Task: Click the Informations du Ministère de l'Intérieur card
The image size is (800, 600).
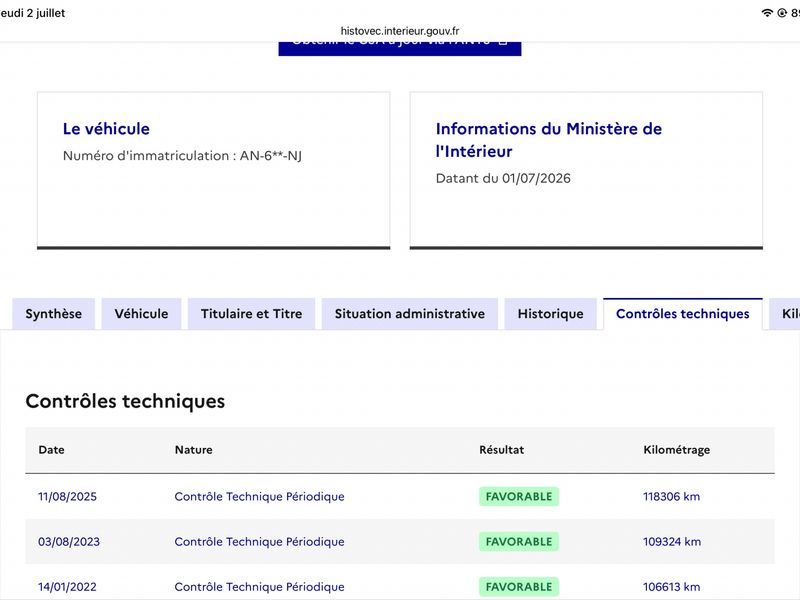Action: (x=586, y=170)
